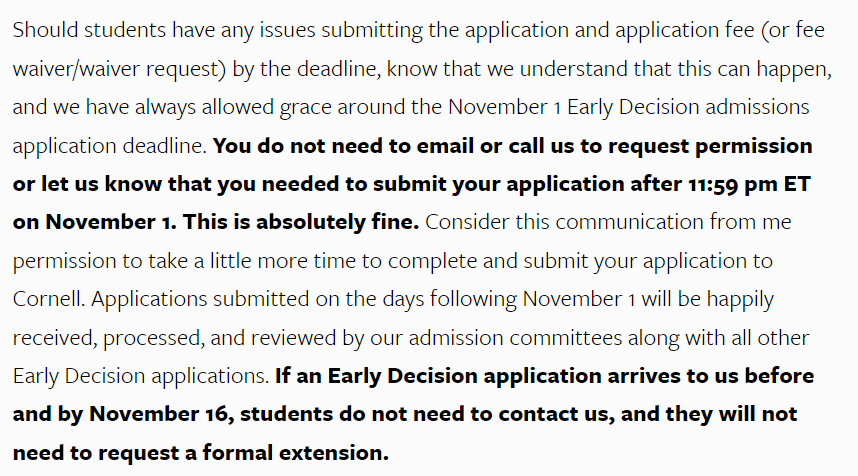Image resolution: width=858 pixels, height=476 pixels.
Task: Click the bold text "or let us know"
Action: (x=79, y=184)
